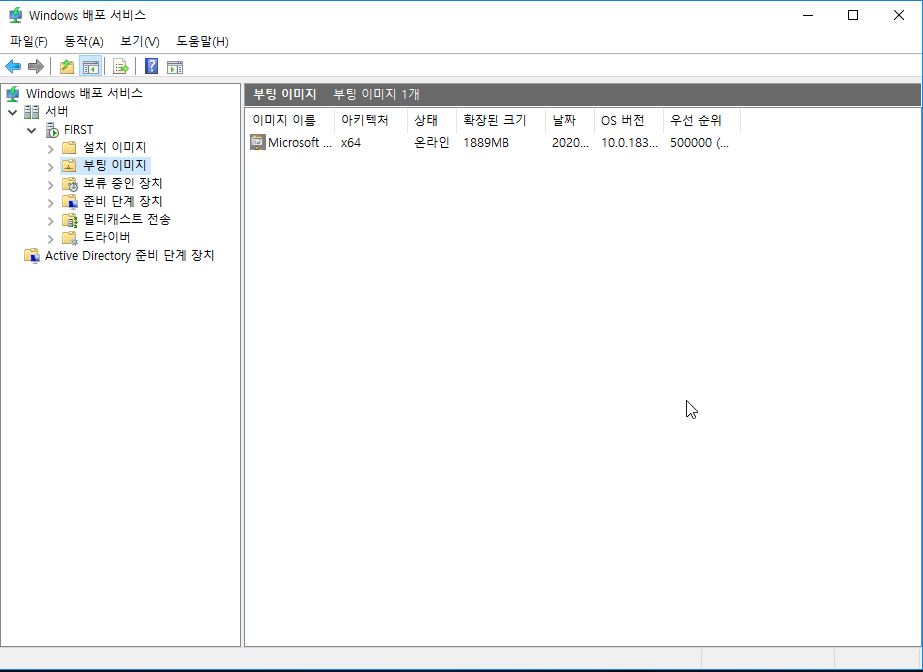Sort by the 이미지 이름 column header
This screenshot has width=923, height=672.
(x=290, y=120)
